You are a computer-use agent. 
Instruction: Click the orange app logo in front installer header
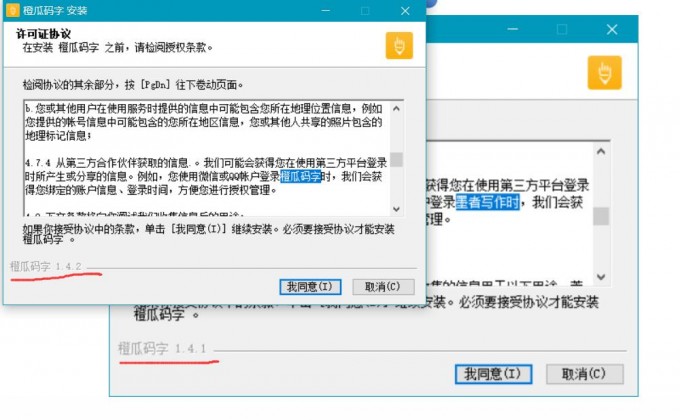(x=400, y=46)
